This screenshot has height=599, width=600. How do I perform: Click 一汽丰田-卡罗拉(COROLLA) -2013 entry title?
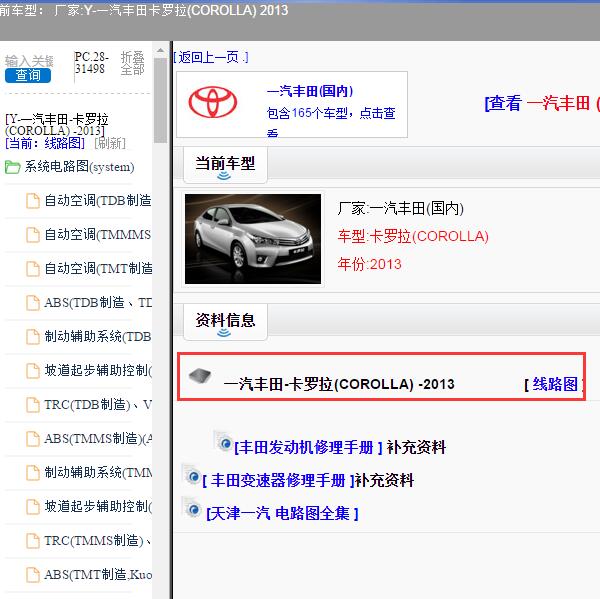pyautogui.click(x=339, y=384)
